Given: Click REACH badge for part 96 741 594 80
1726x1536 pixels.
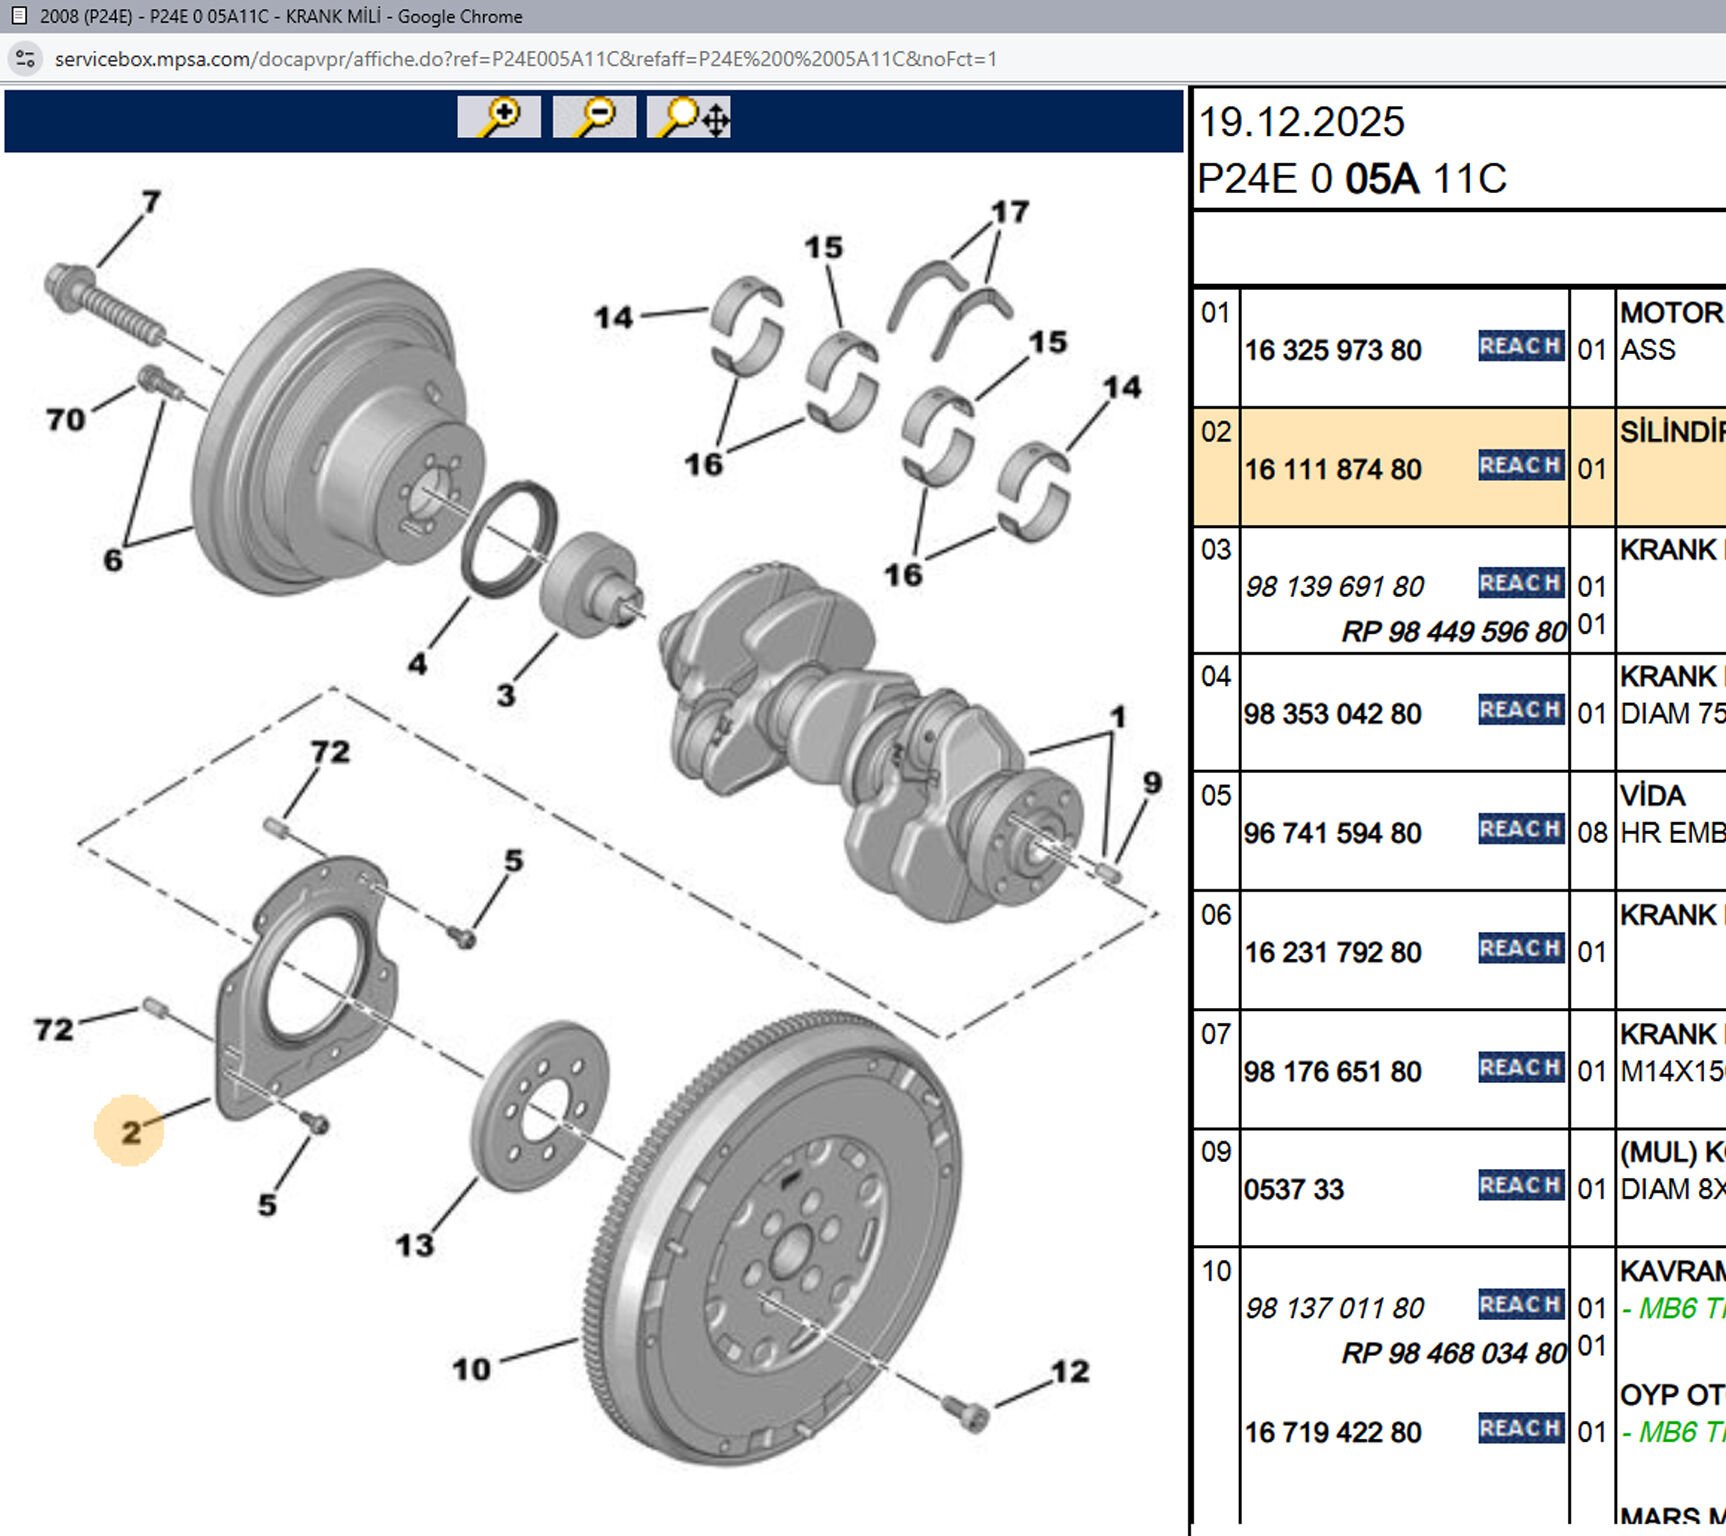Looking at the screenshot, I should (1520, 829).
